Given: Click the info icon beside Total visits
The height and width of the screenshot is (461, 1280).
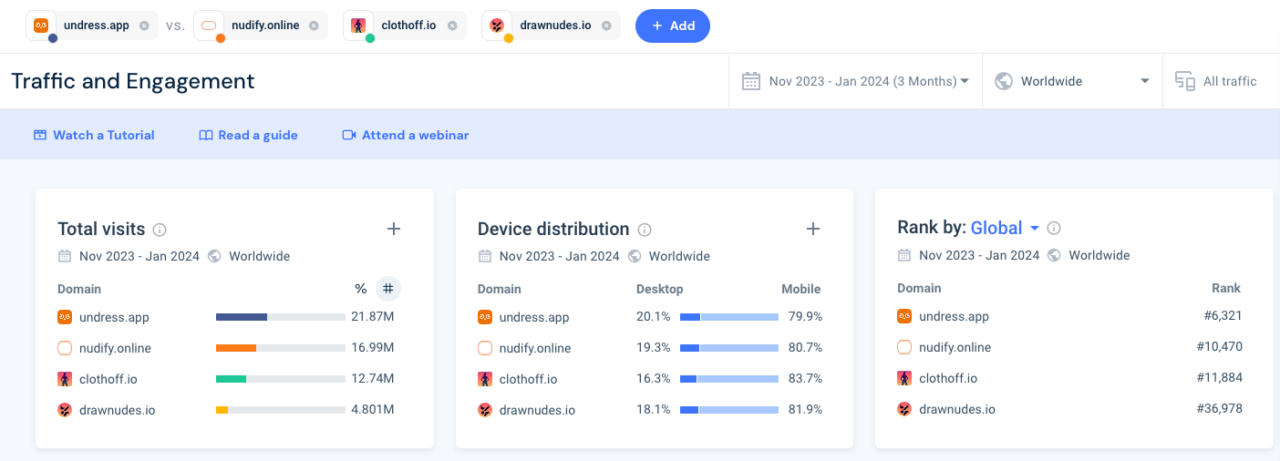Looking at the screenshot, I should pos(160,229).
